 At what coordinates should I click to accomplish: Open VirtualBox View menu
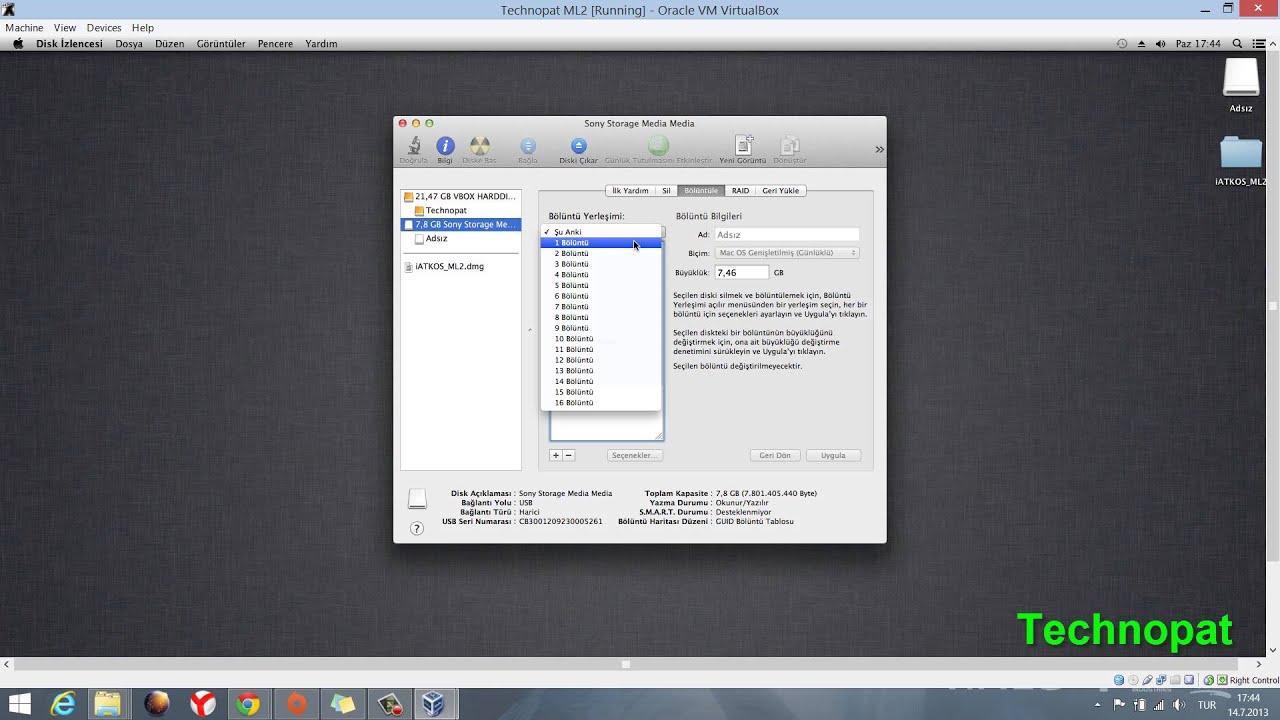[65, 28]
